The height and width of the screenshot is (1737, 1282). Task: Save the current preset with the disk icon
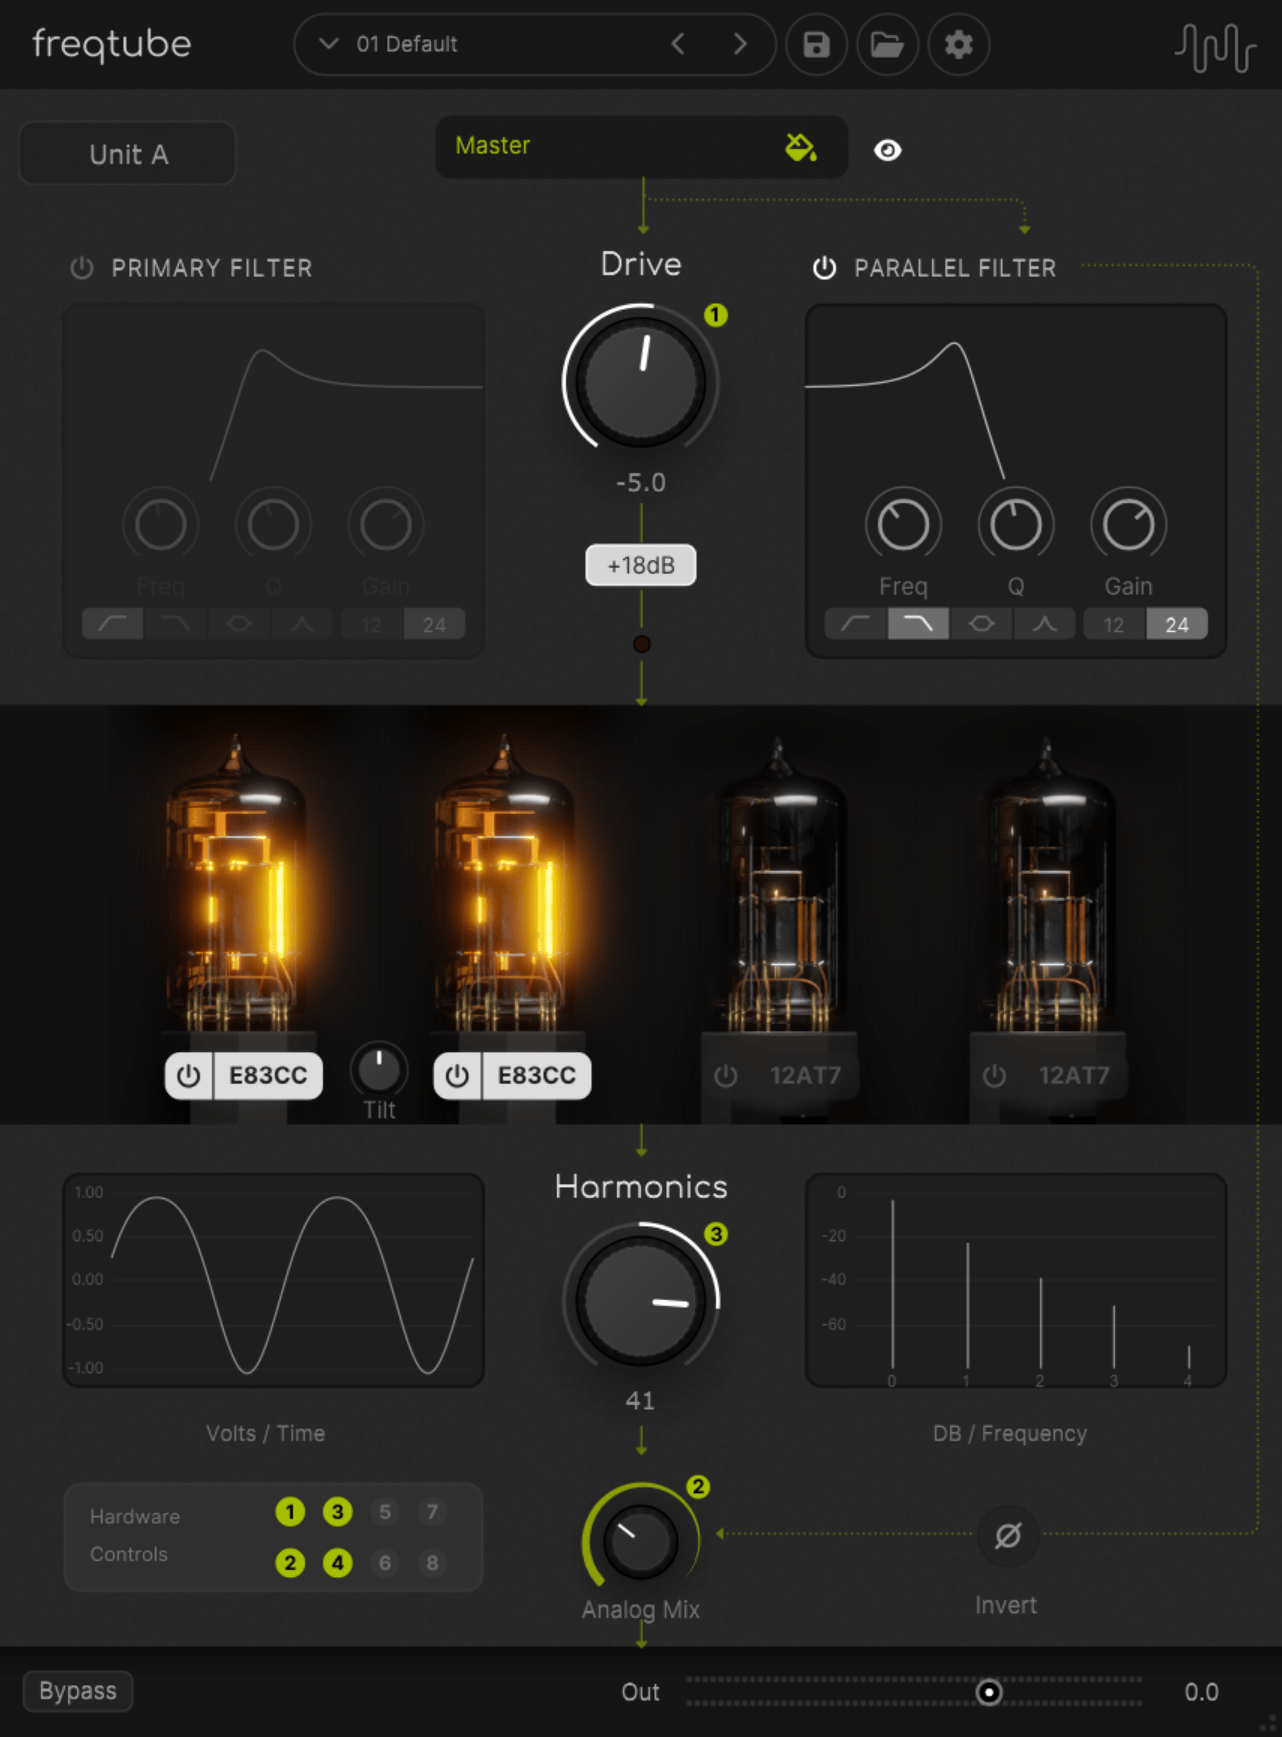coord(816,45)
